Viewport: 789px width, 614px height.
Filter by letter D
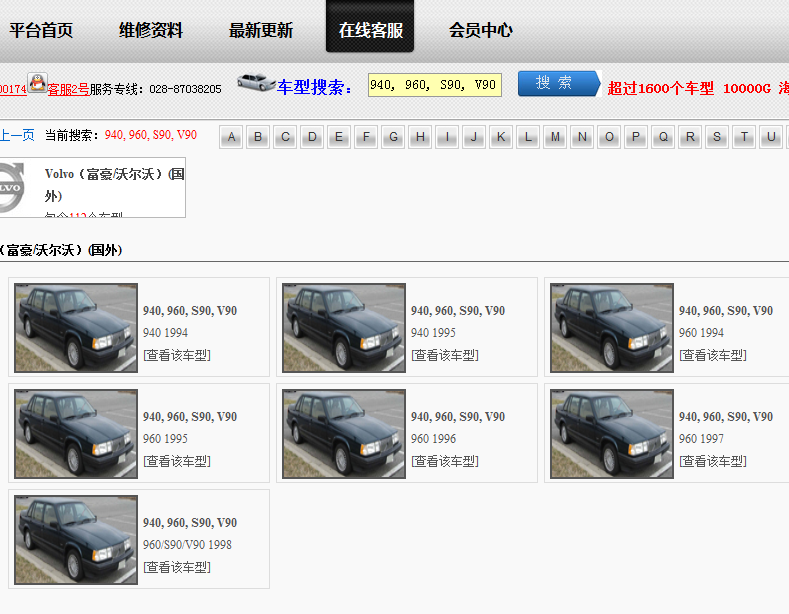[312, 137]
